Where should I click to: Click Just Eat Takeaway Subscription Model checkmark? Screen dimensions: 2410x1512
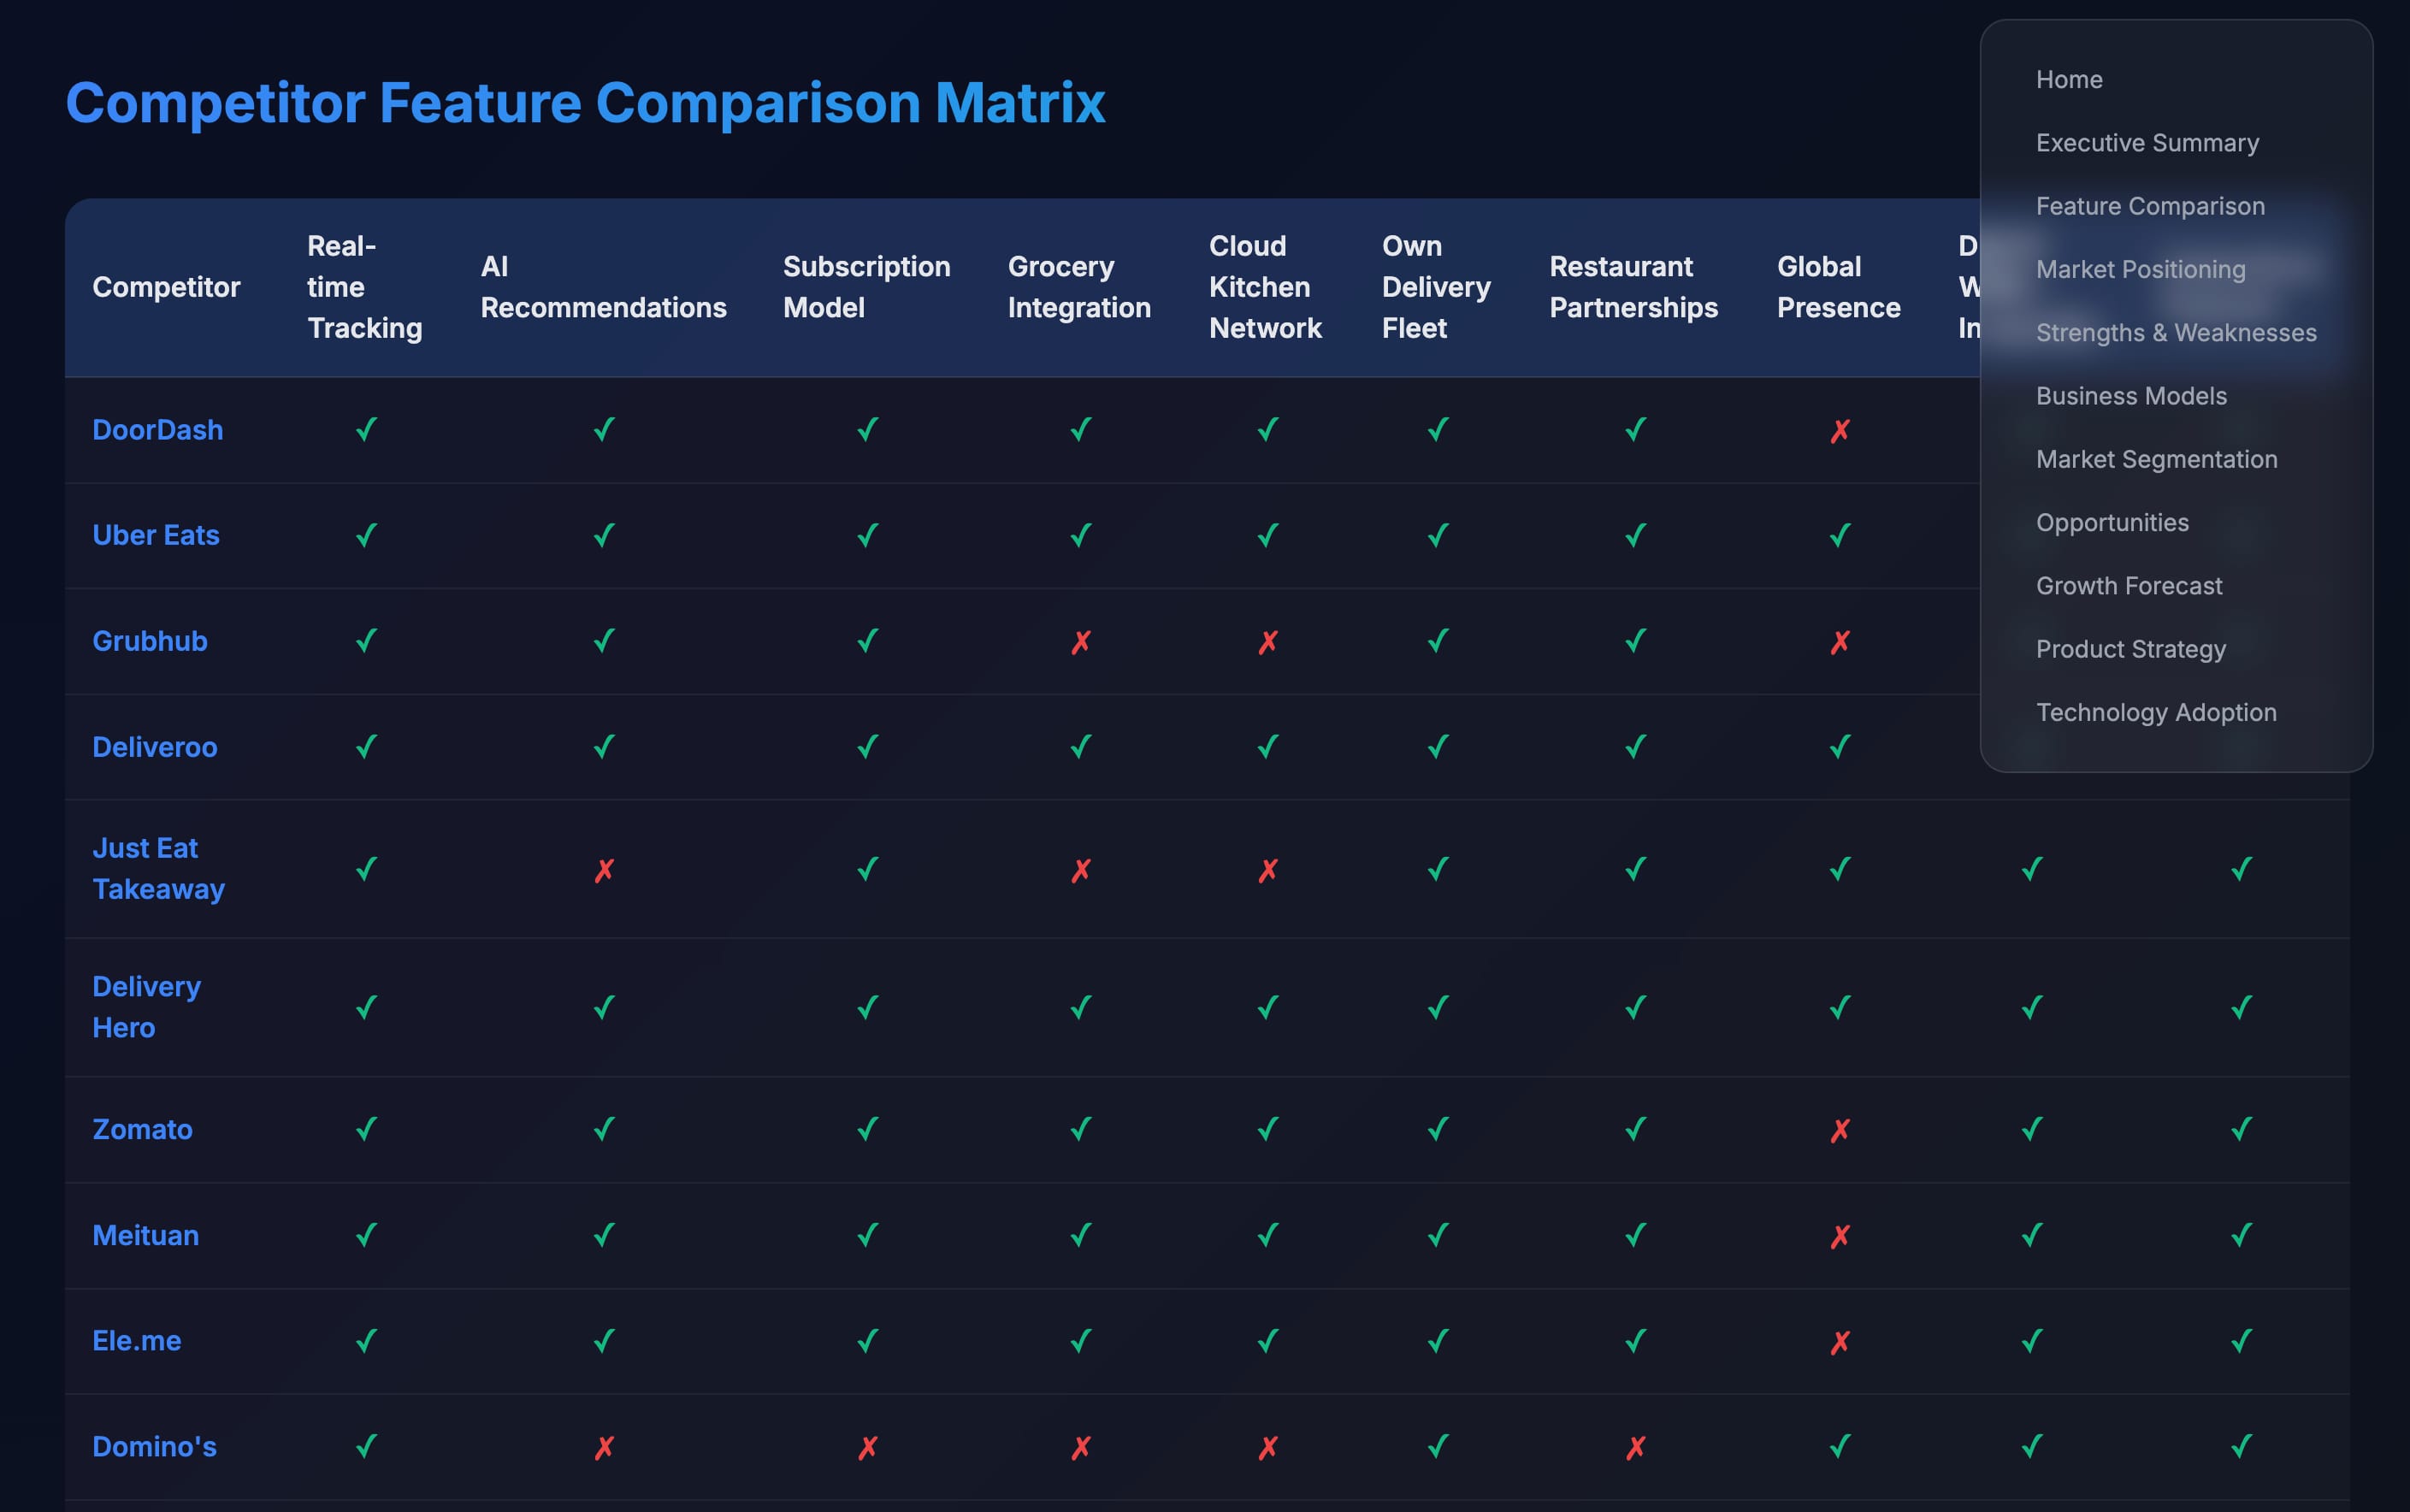pyautogui.click(x=867, y=869)
